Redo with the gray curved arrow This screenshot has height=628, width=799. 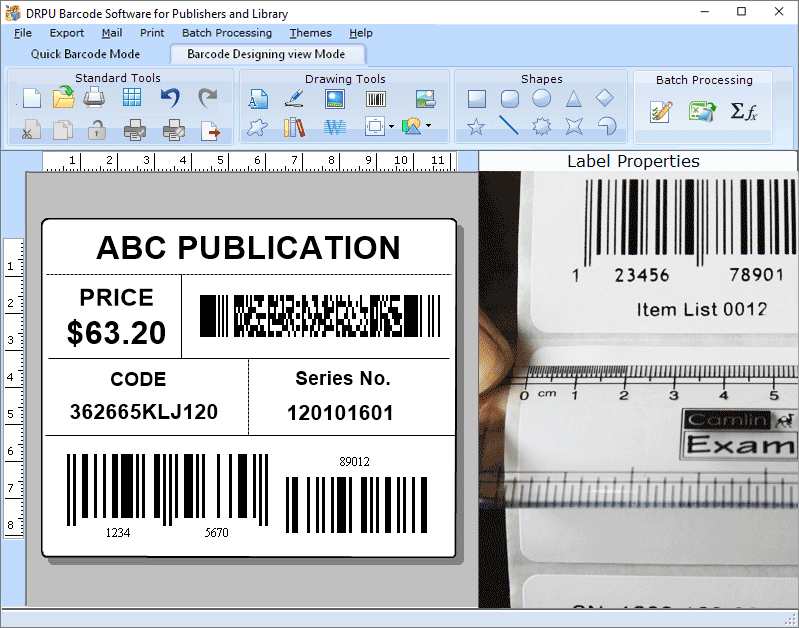pyautogui.click(x=207, y=97)
